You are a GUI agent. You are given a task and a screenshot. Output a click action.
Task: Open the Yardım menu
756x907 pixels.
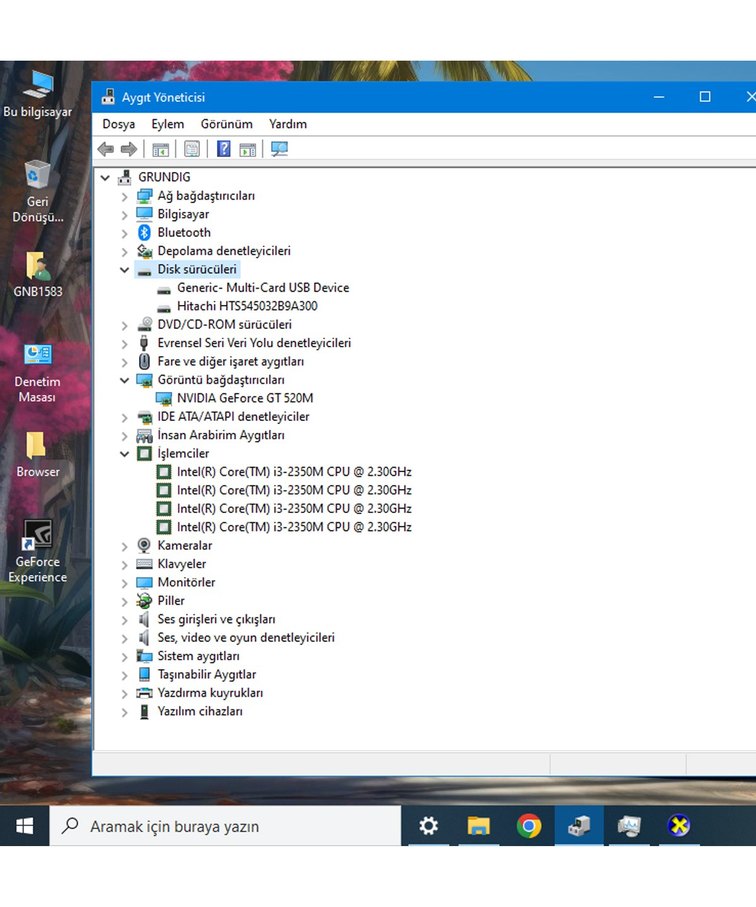coord(287,124)
